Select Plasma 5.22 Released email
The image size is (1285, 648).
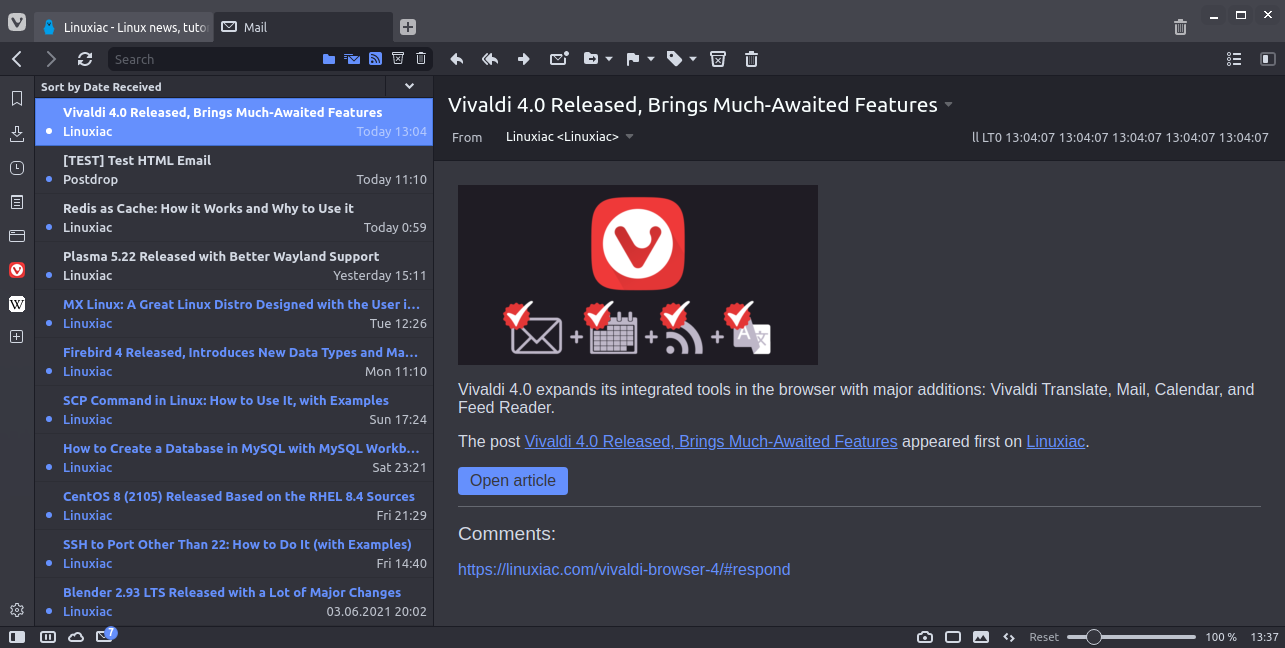tap(234, 266)
